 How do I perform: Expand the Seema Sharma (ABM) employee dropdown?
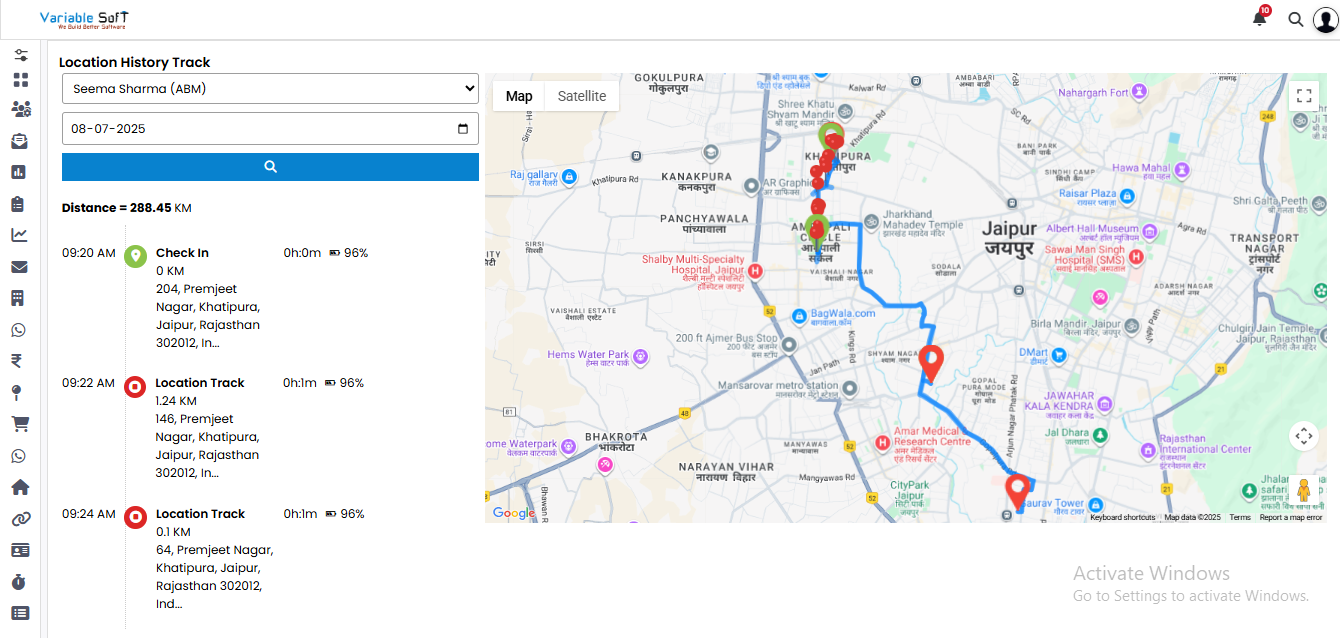270,88
